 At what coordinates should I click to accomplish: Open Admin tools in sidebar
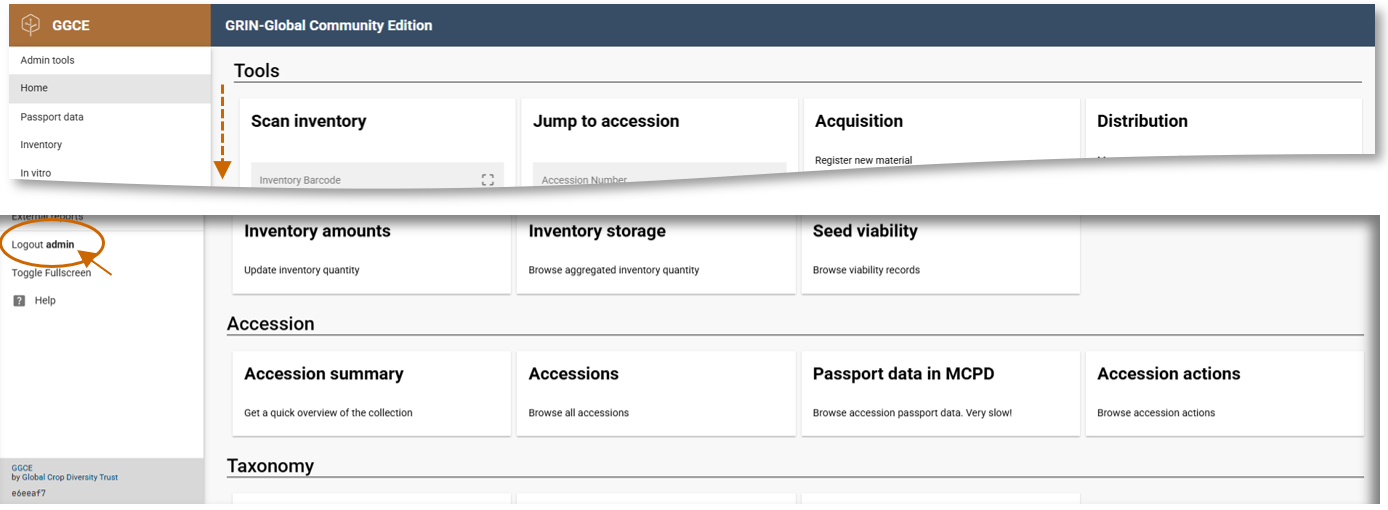tap(47, 60)
